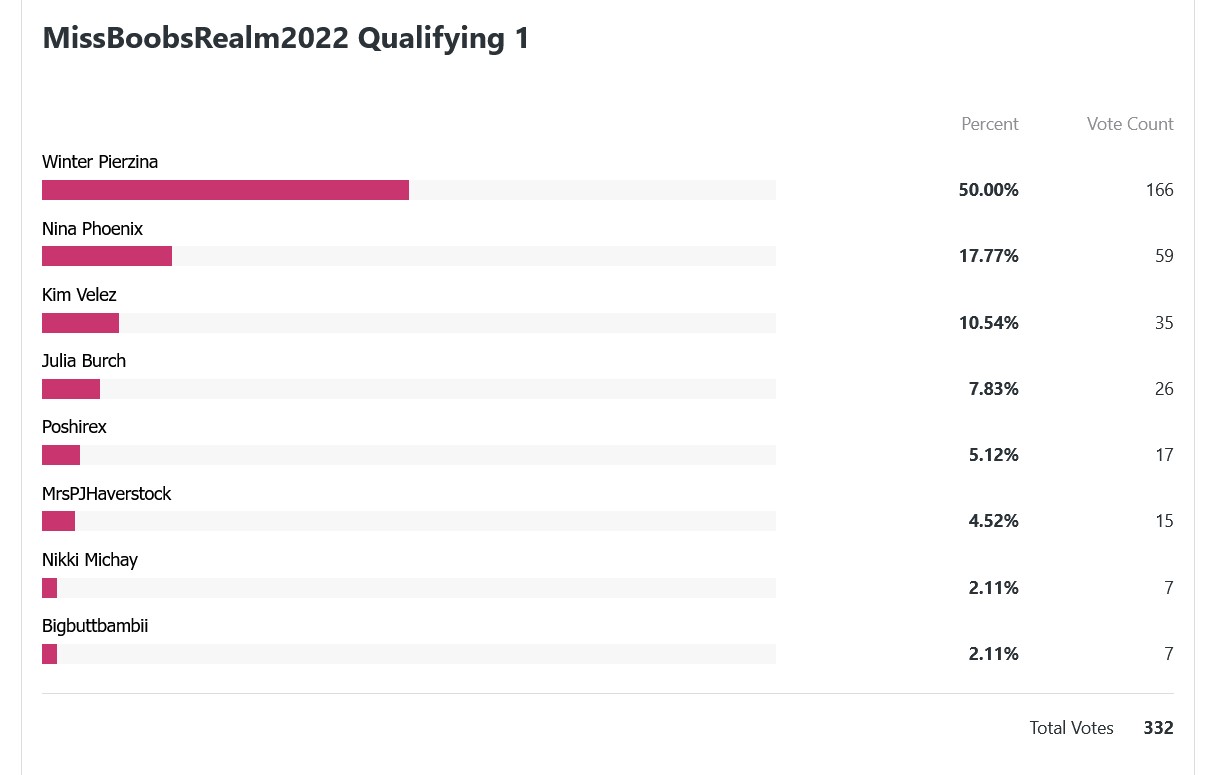This screenshot has width=1211, height=775.
Task: Click the Bigbuttbambii result bar
Action: (409, 654)
